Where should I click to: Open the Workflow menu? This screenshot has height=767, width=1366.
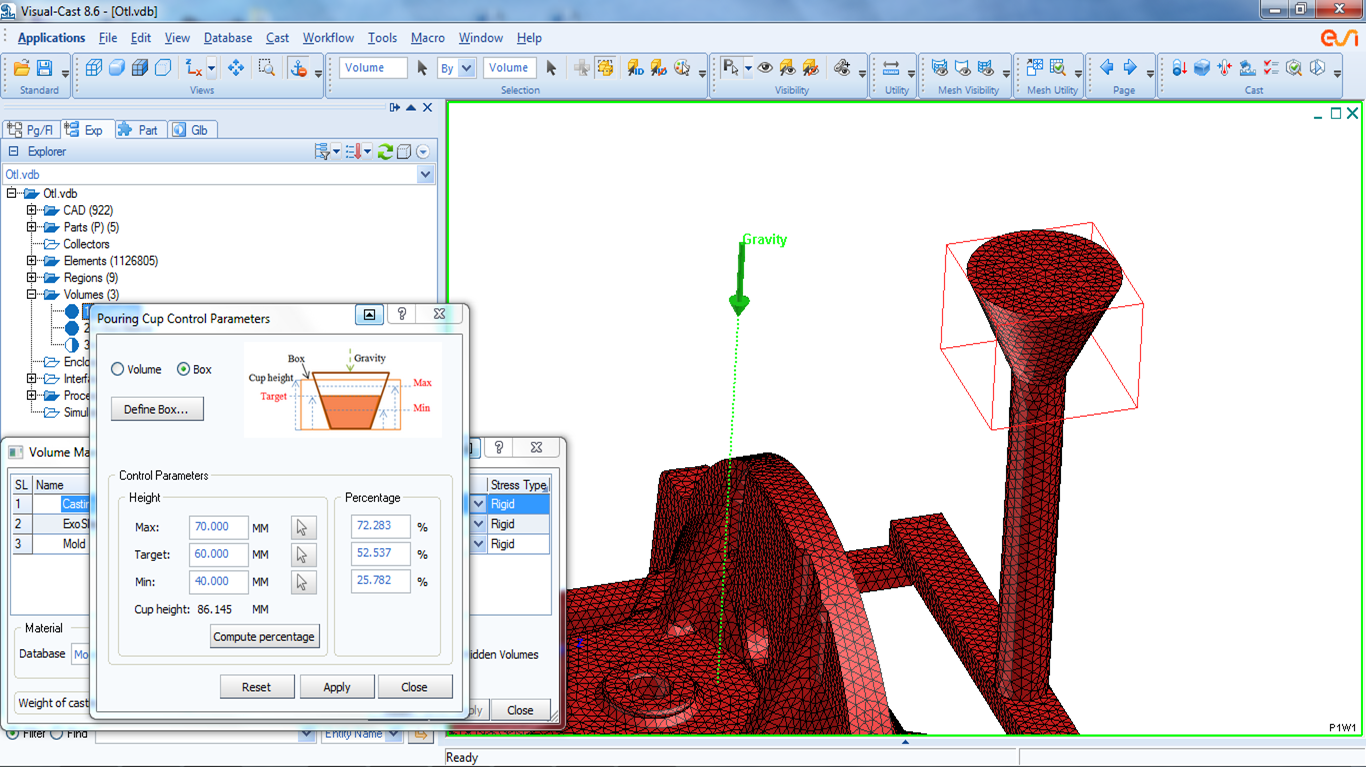[328, 38]
